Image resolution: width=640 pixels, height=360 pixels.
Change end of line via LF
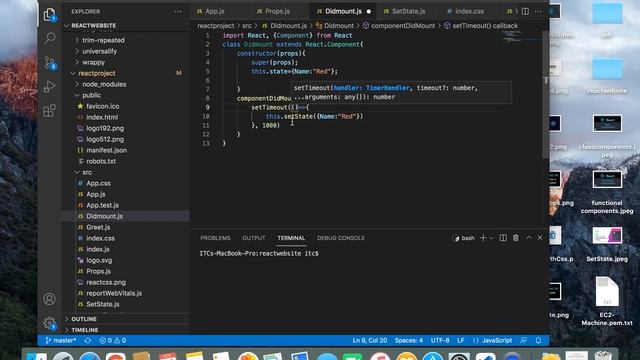tap(460, 340)
